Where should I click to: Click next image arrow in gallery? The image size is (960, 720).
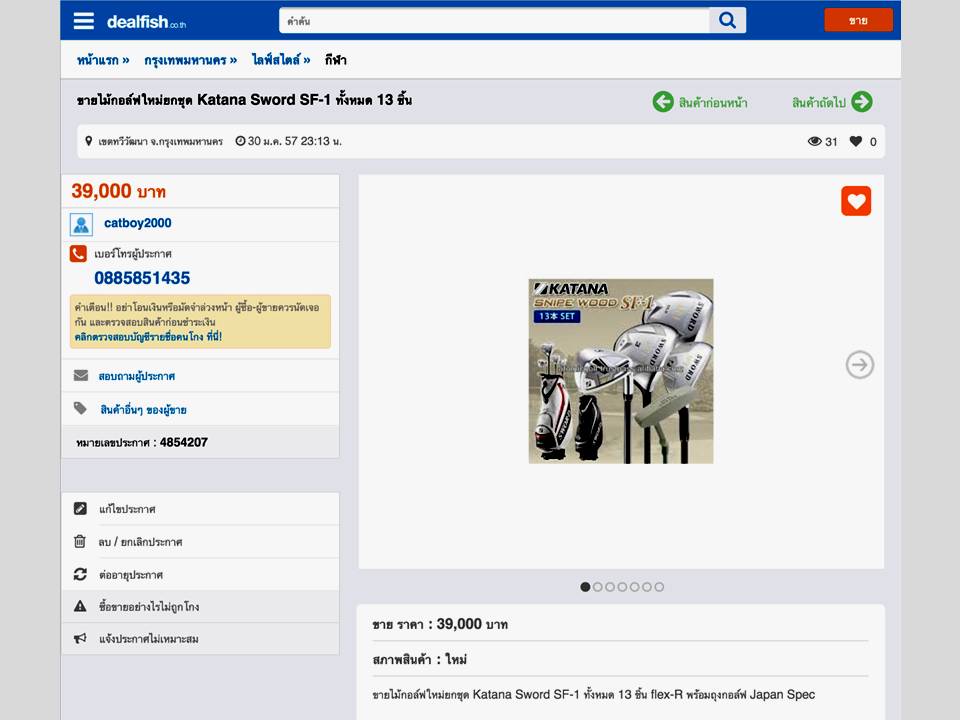[860, 365]
